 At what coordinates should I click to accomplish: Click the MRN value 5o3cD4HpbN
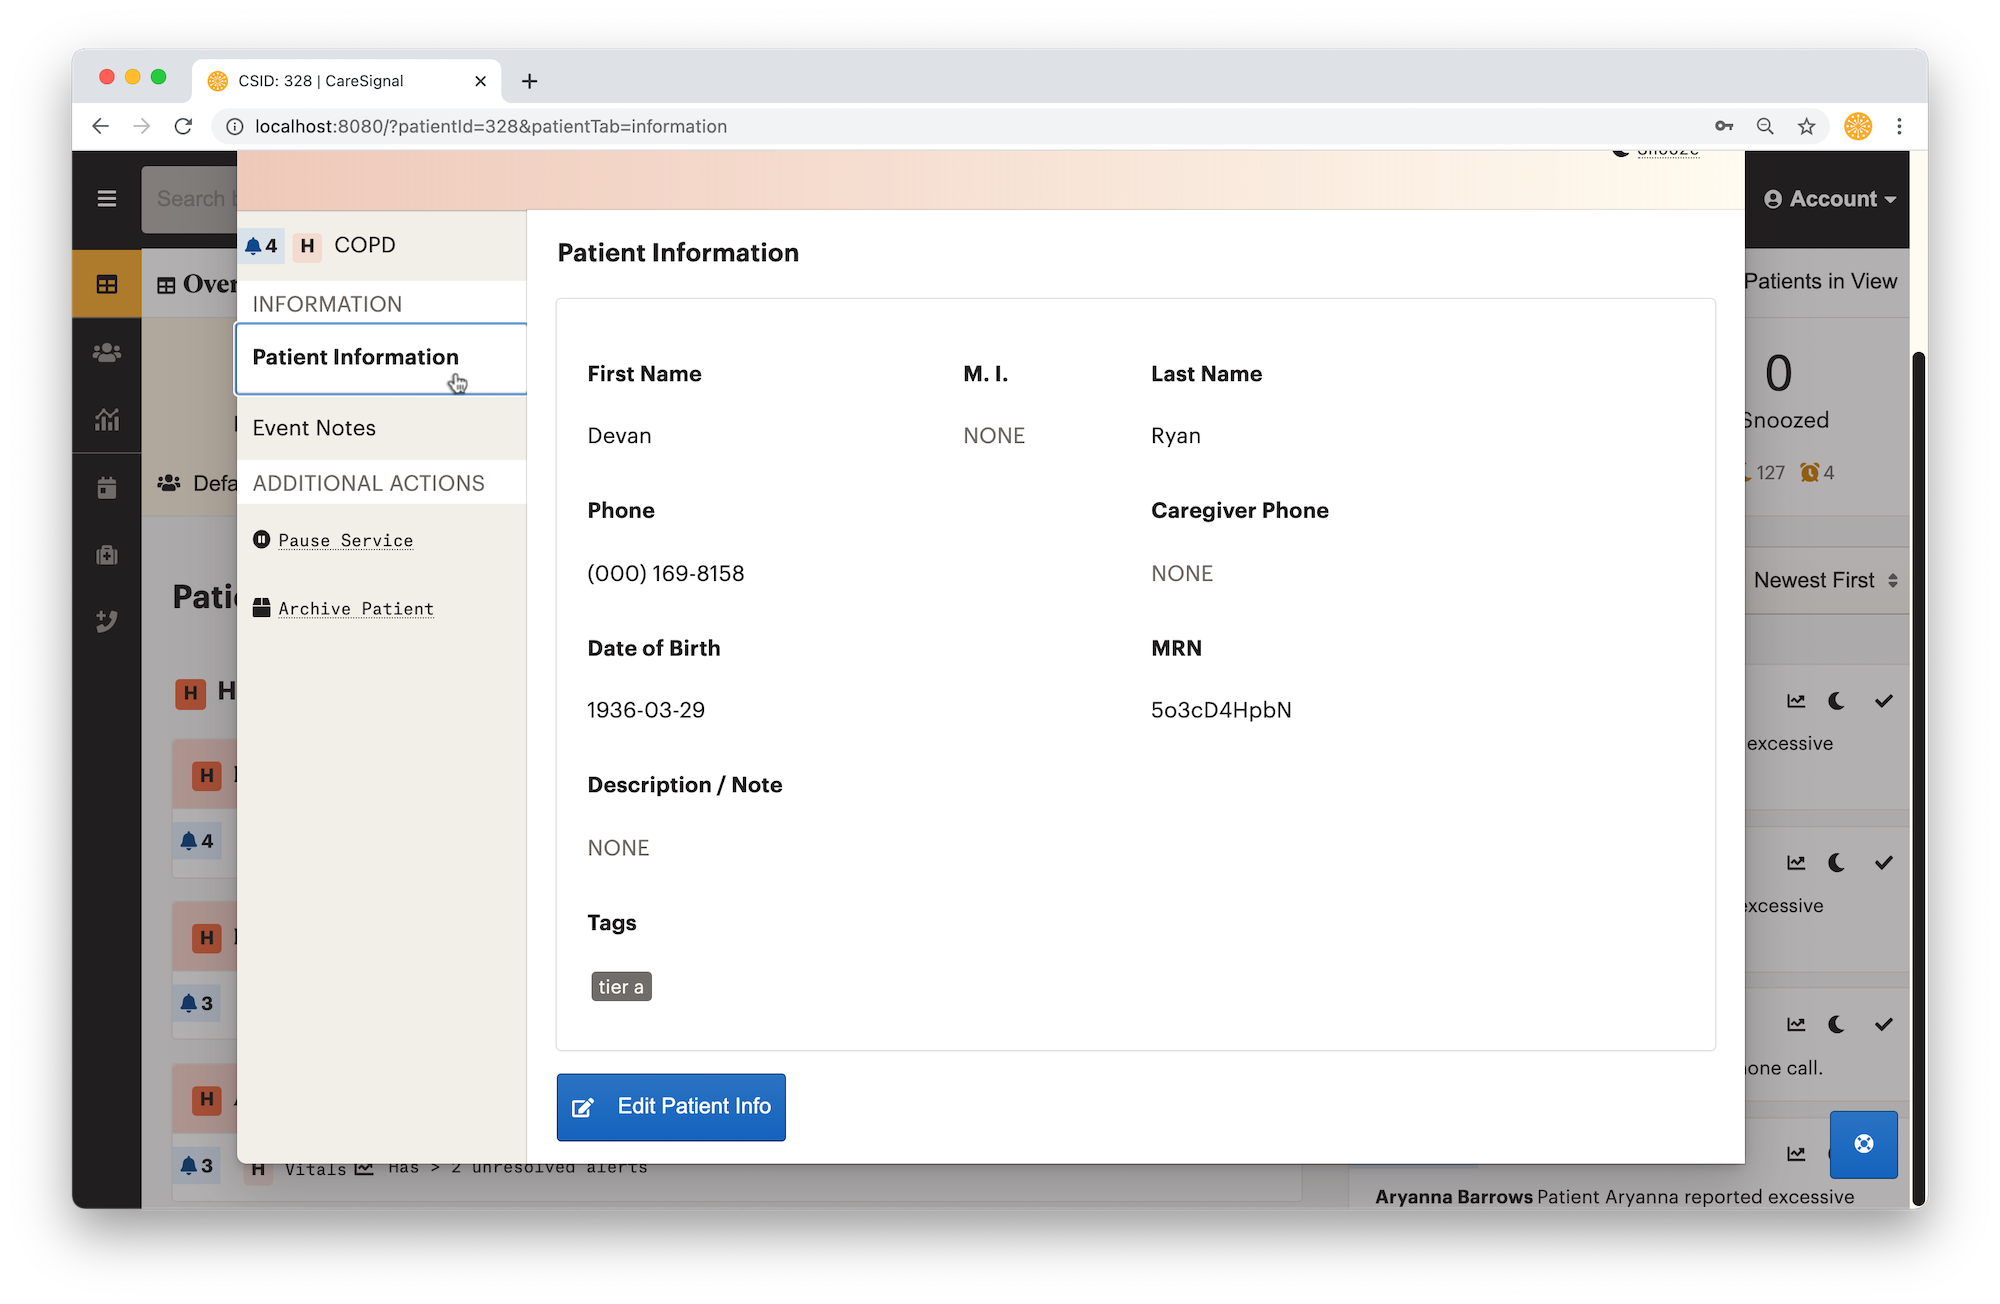point(1221,710)
